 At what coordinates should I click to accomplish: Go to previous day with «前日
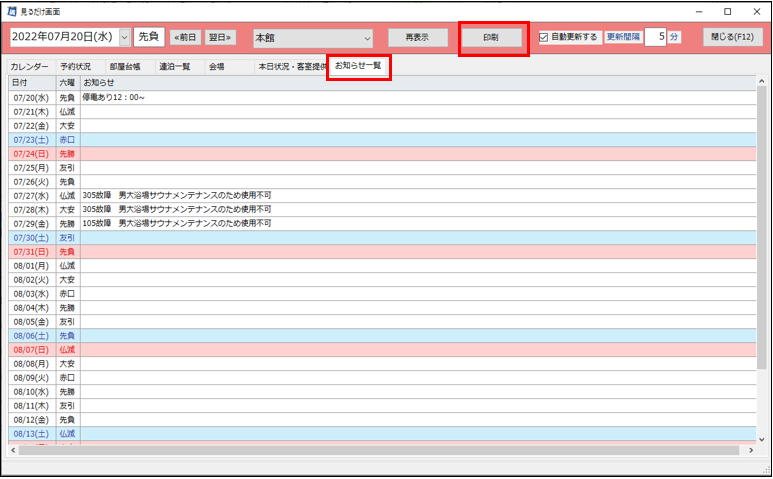pos(186,38)
